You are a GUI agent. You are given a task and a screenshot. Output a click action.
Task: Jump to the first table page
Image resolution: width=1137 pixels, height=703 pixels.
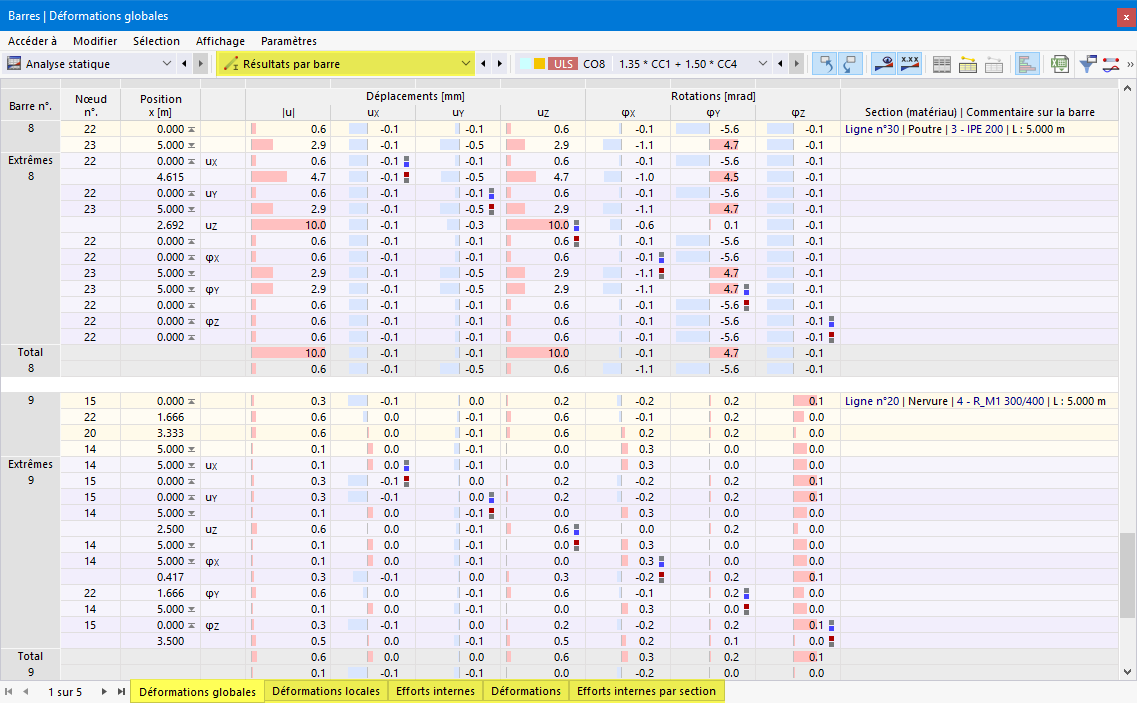(x=9, y=692)
